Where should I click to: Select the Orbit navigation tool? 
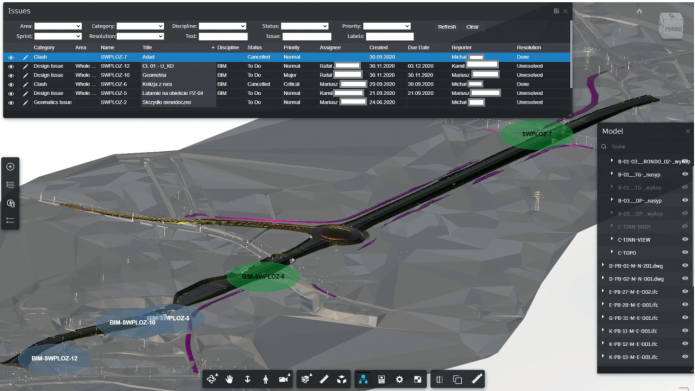(211, 379)
